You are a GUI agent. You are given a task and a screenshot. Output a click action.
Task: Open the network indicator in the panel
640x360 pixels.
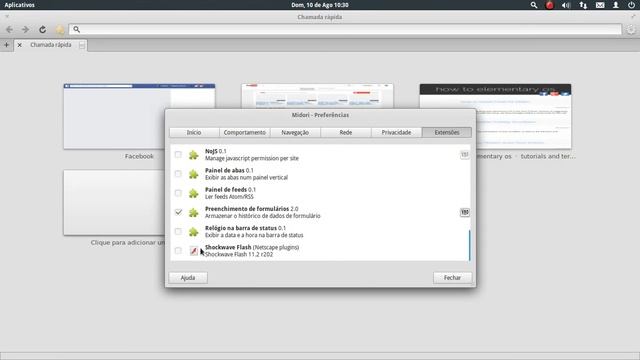583,5
